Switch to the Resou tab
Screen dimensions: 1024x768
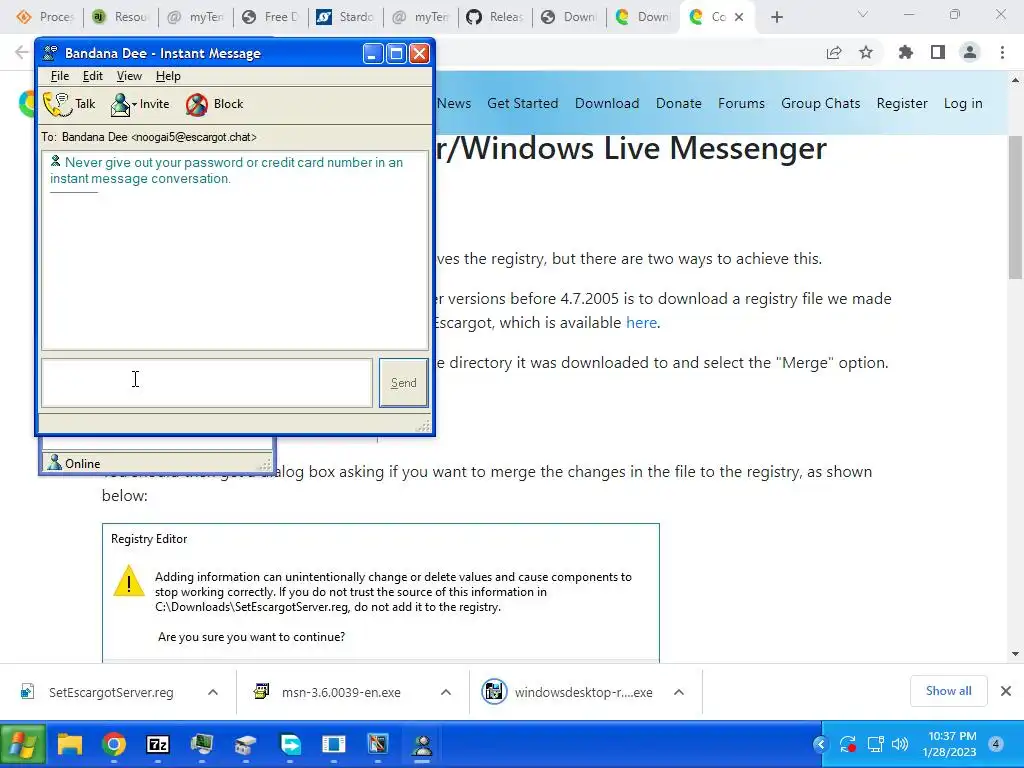coord(121,17)
